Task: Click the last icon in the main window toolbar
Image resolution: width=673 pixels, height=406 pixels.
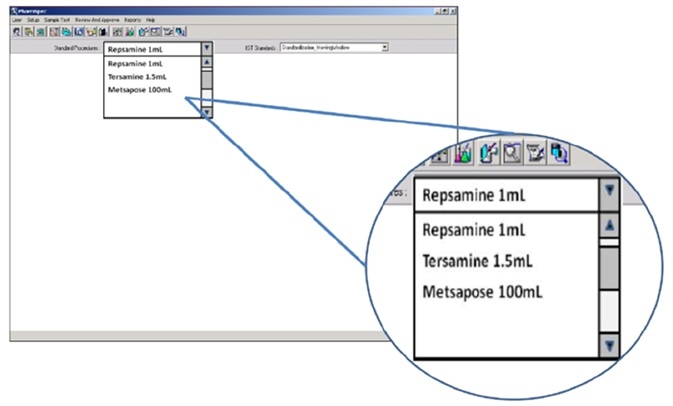Action: click(181, 32)
